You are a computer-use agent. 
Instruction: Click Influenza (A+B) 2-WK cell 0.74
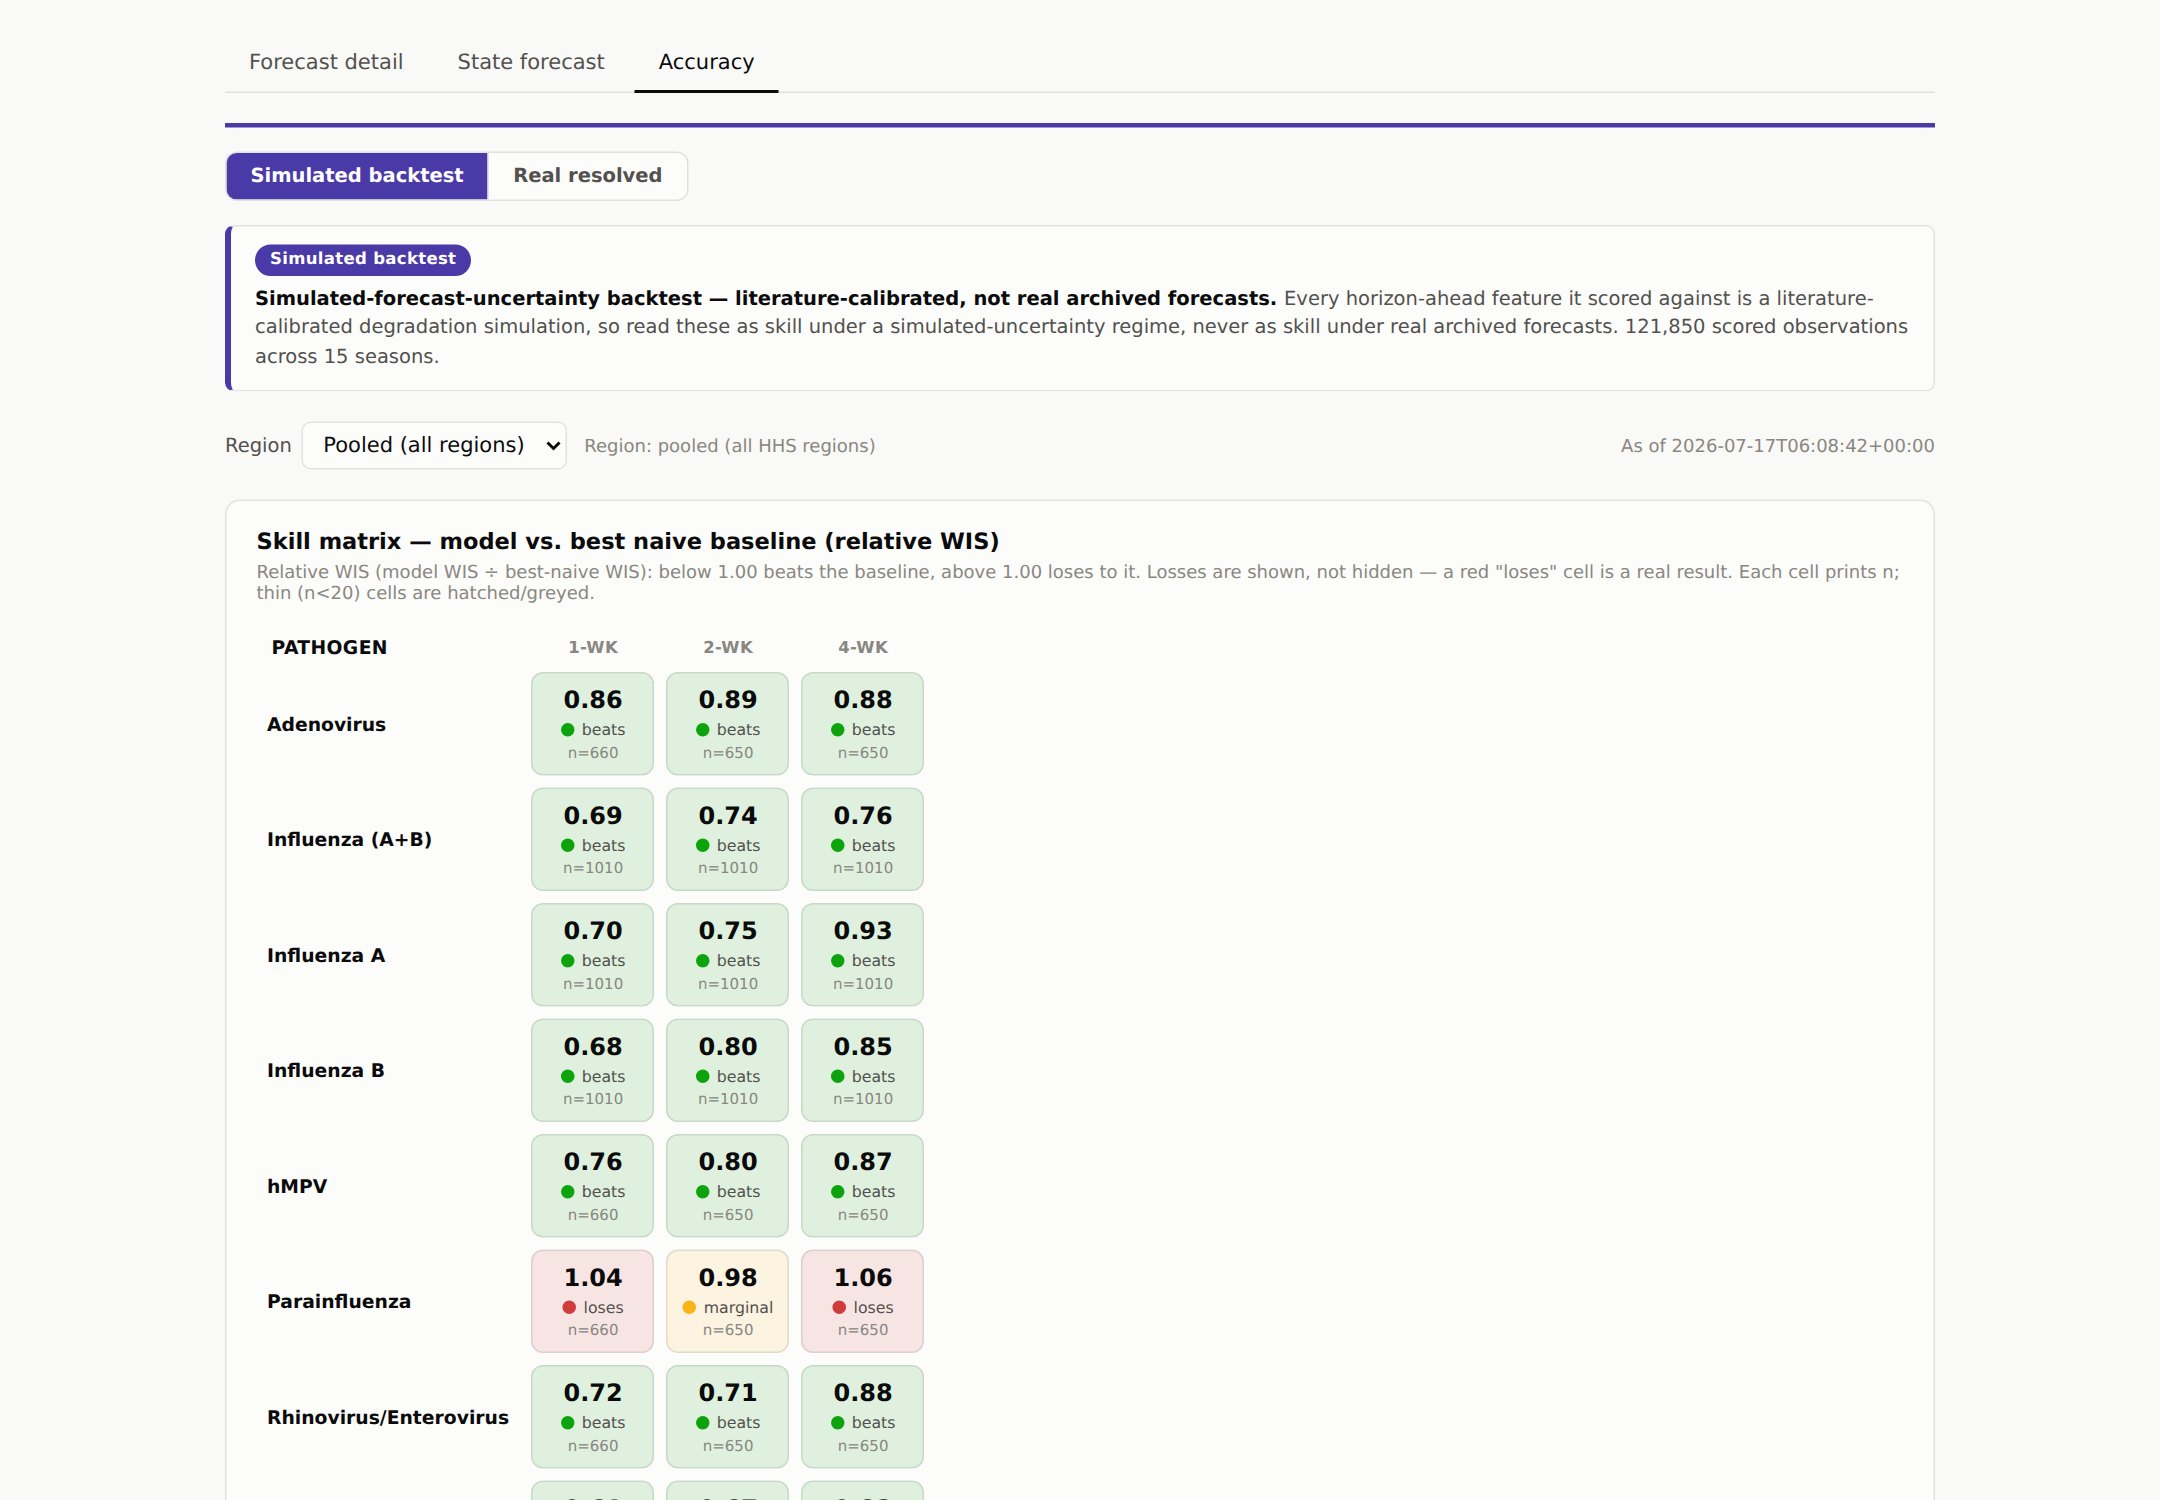(x=727, y=840)
